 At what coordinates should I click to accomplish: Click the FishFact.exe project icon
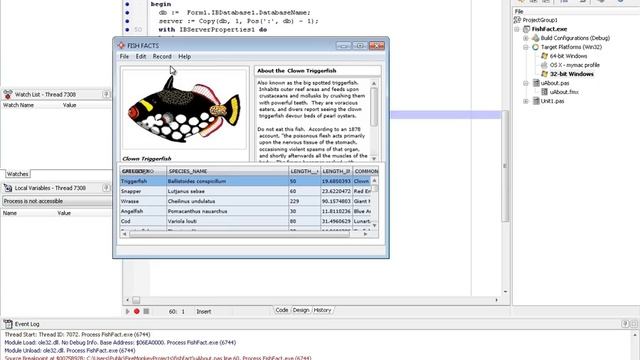pyautogui.click(x=527, y=29)
